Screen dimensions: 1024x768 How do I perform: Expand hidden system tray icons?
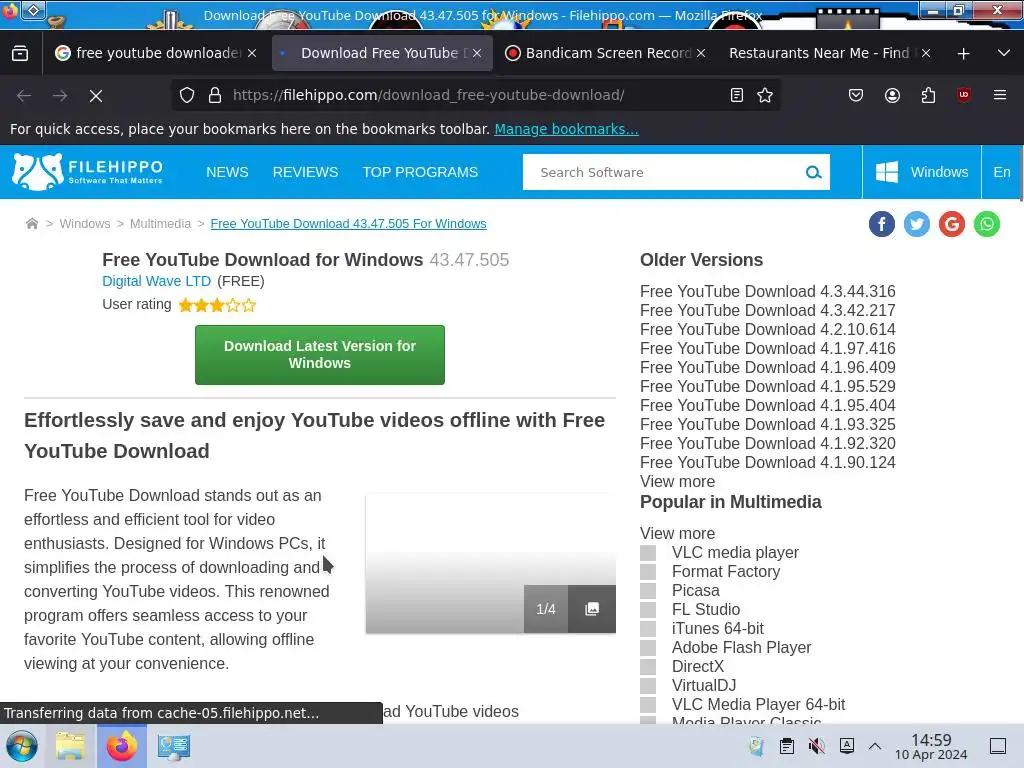875,746
